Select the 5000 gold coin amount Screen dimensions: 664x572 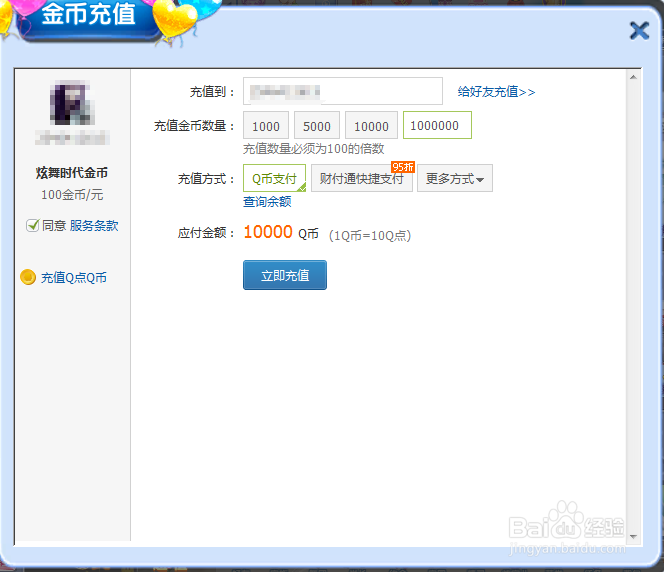click(x=317, y=125)
